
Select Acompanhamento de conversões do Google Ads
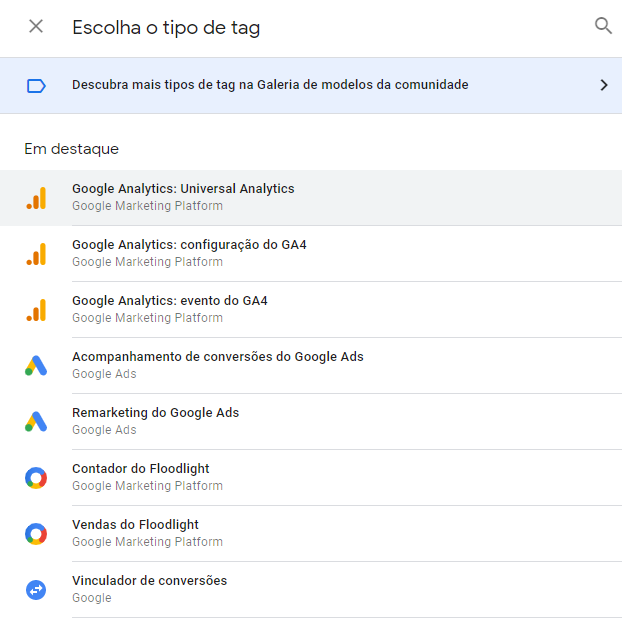pos(218,357)
